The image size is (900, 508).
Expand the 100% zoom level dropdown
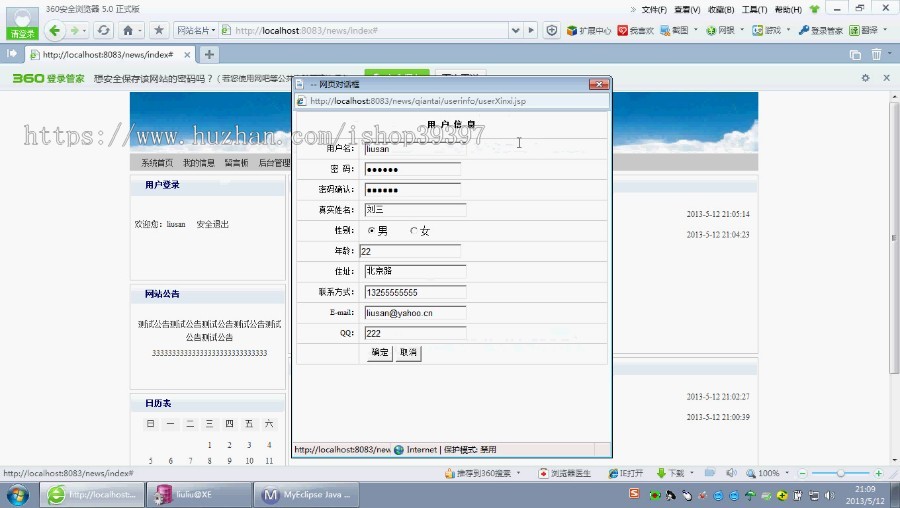pos(787,473)
